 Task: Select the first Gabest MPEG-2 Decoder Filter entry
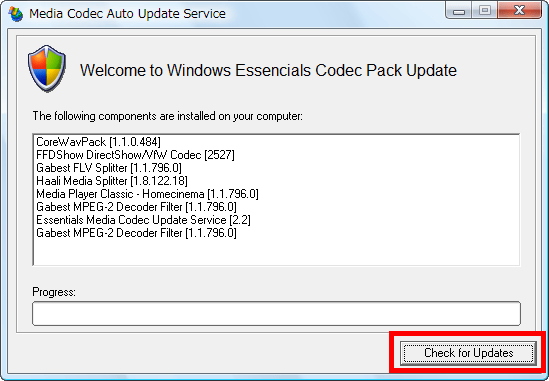click(x=137, y=207)
